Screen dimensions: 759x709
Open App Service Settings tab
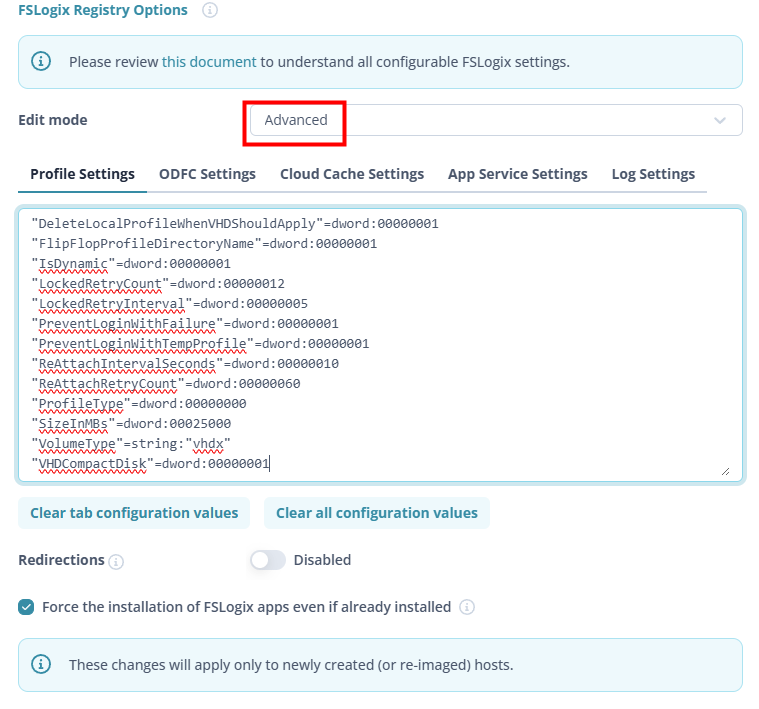coord(517,174)
